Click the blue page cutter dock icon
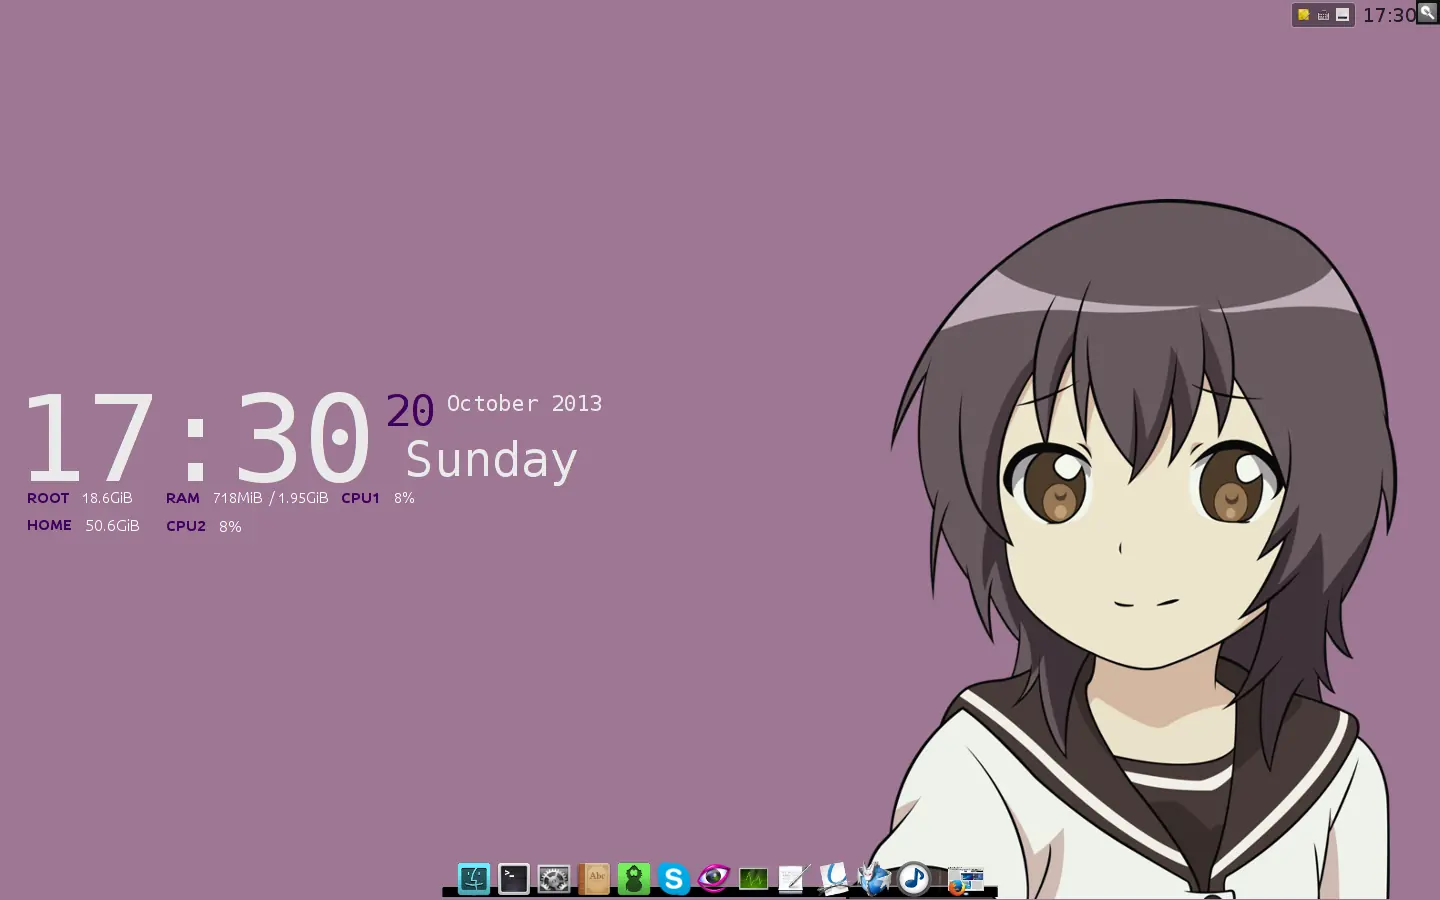Image resolution: width=1440 pixels, height=900 pixels. [831, 879]
